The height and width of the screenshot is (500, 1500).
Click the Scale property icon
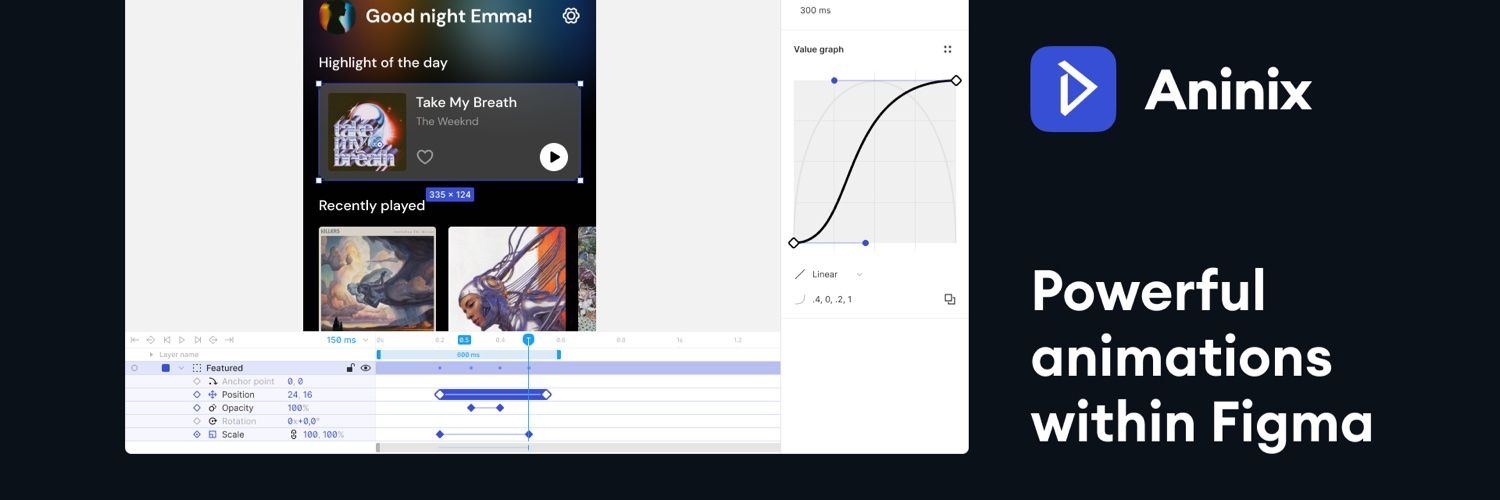tap(212, 435)
